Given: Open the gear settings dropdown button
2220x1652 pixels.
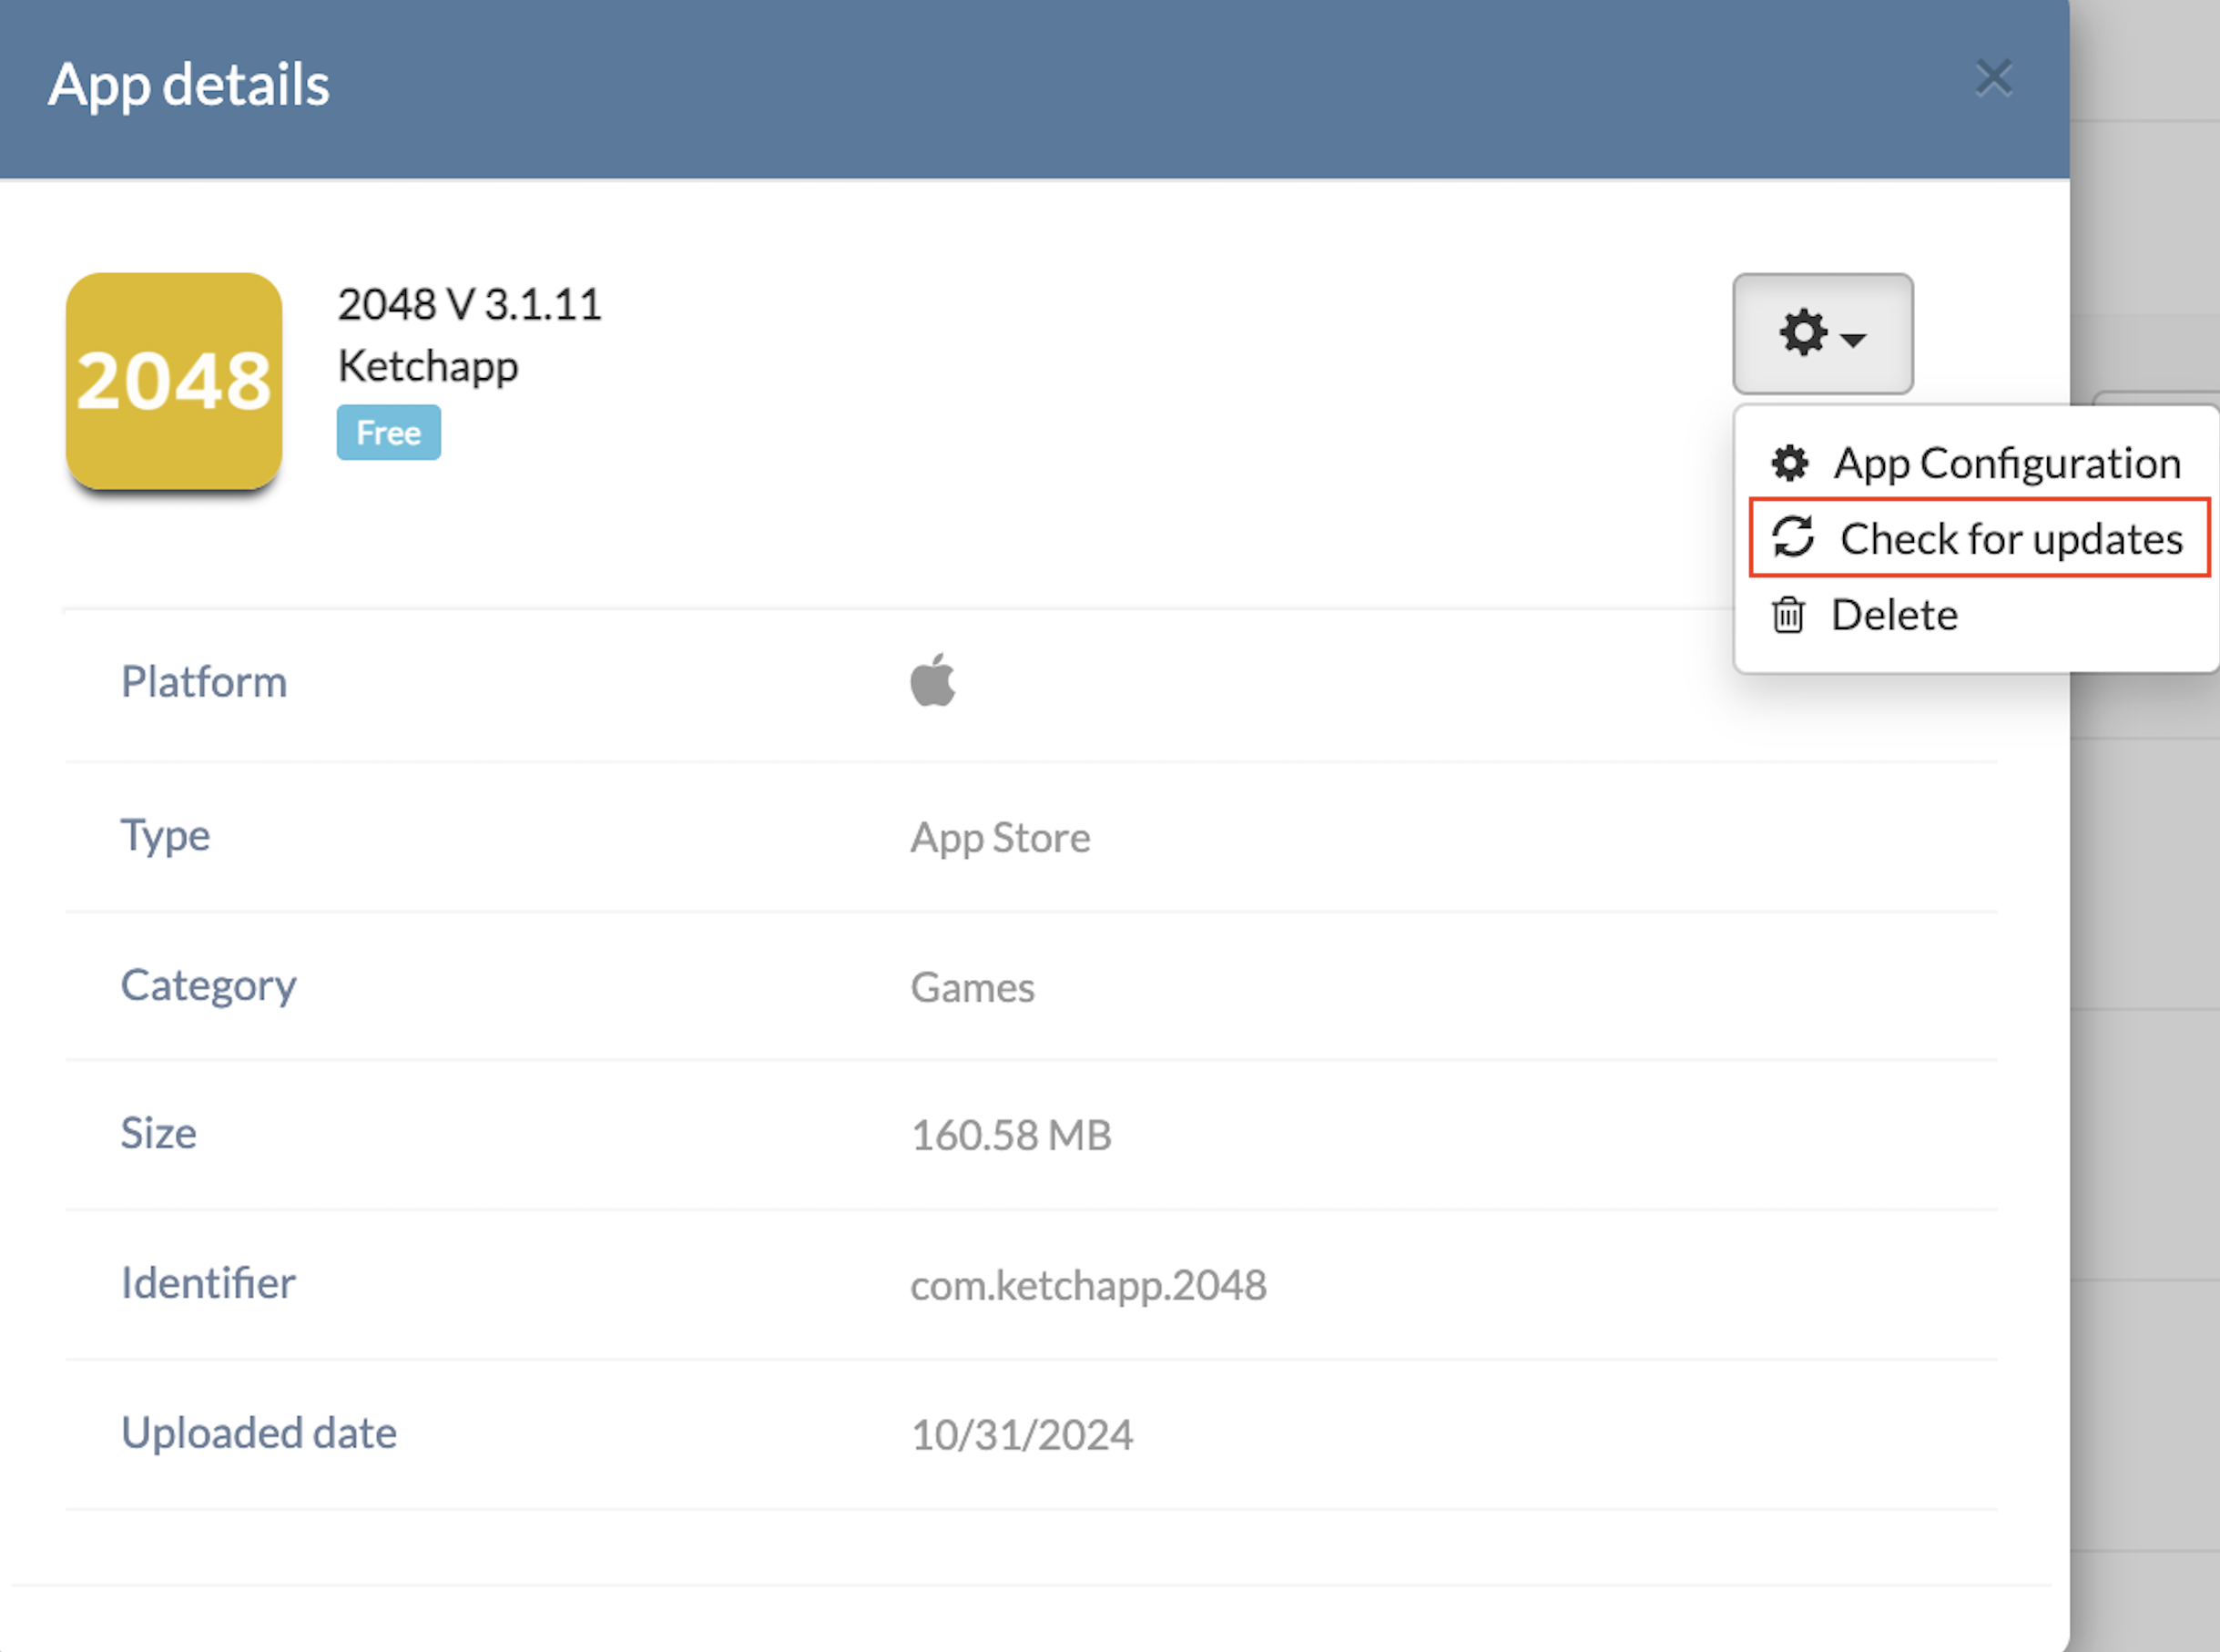Looking at the screenshot, I should click(1822, 333).
